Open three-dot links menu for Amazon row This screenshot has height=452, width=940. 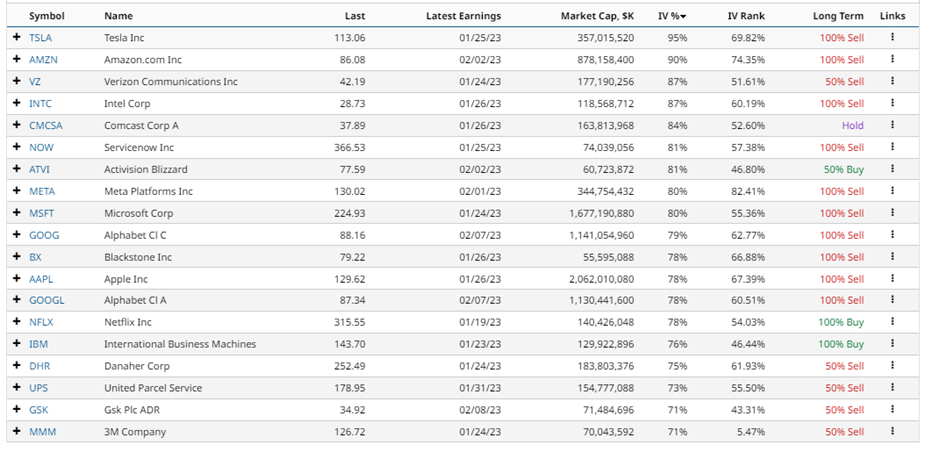click(892, 59)
